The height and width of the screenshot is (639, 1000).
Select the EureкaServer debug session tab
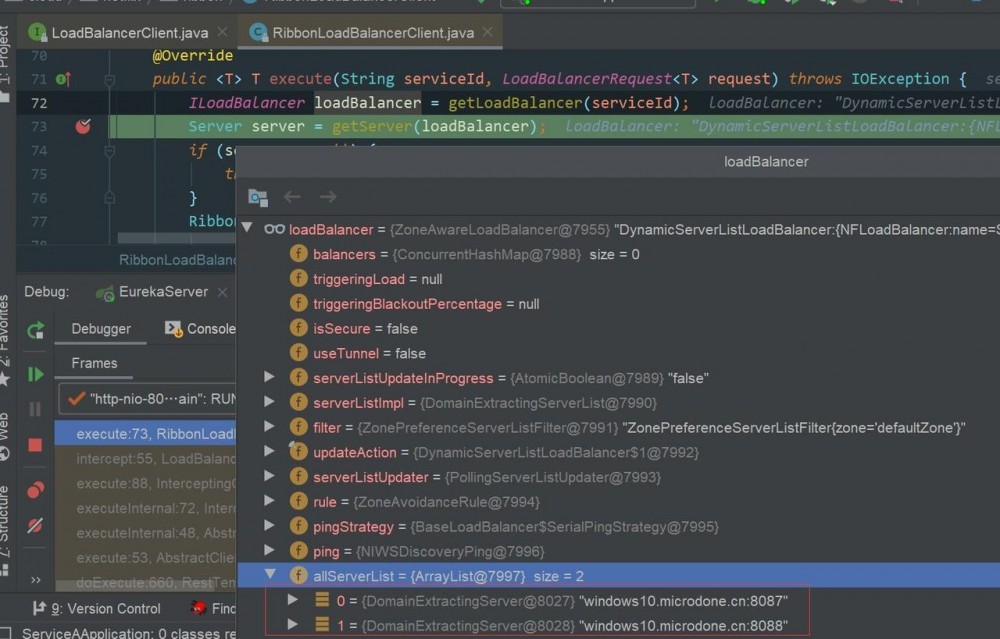(153, 292)
